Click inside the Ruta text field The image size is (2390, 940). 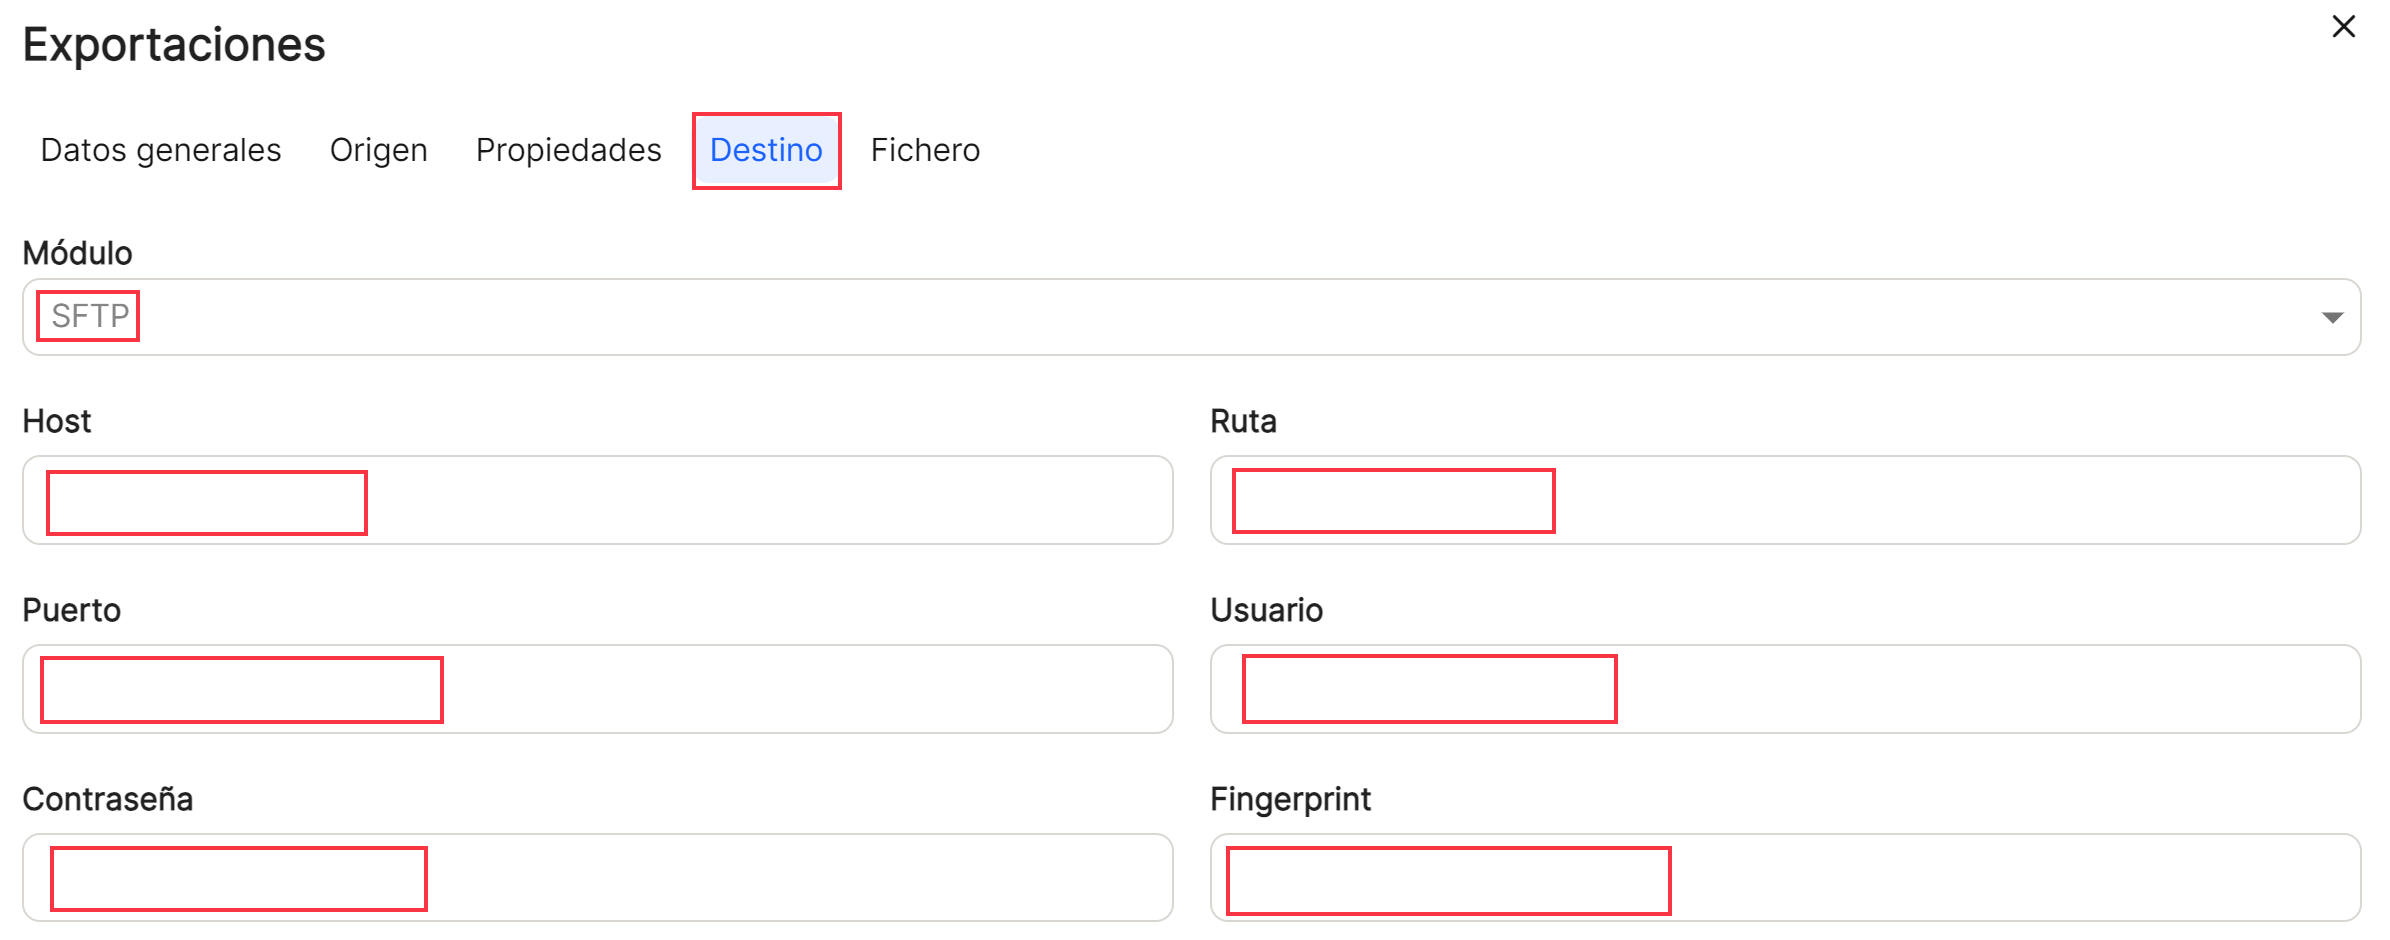[x=1785, y=500]
